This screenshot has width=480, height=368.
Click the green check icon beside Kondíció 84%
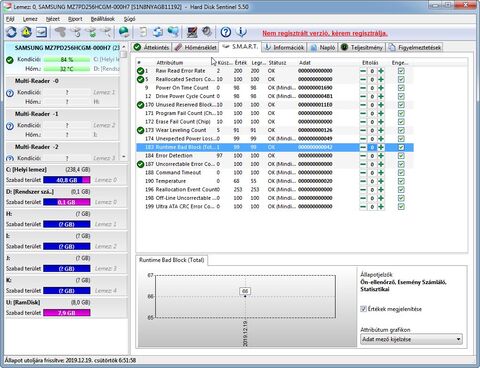point(10,60)
